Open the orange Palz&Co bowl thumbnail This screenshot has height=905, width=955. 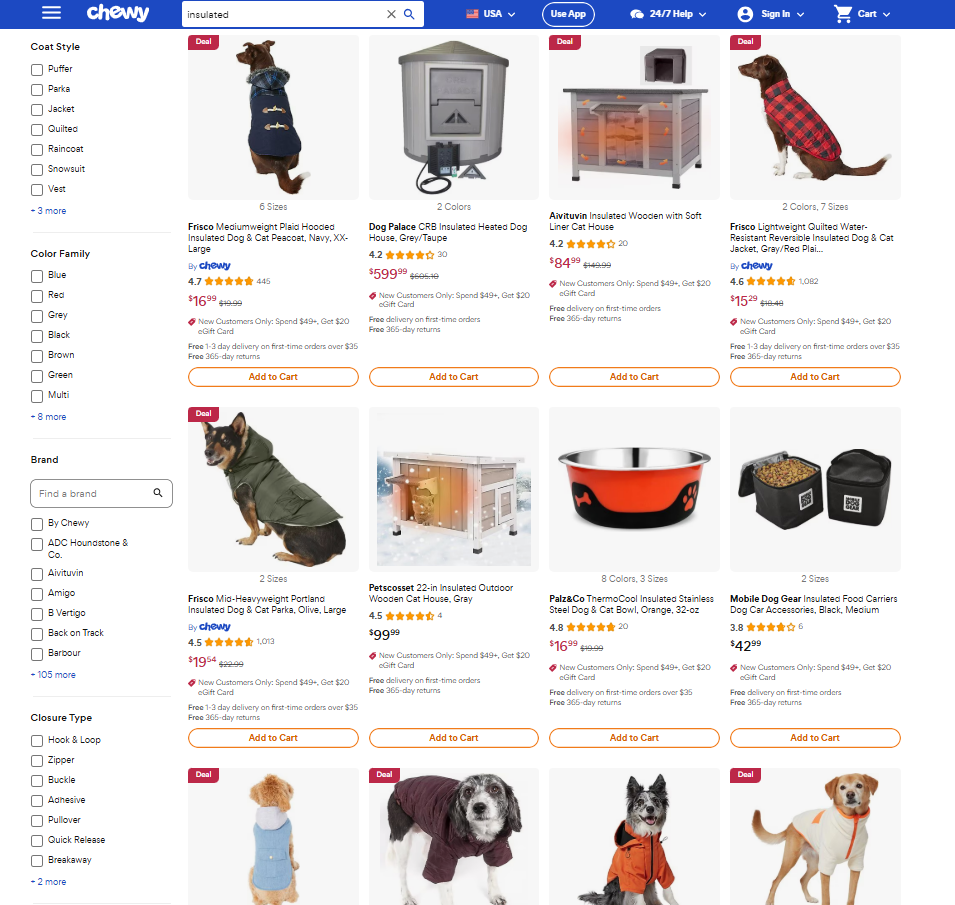tap(634, 489)
